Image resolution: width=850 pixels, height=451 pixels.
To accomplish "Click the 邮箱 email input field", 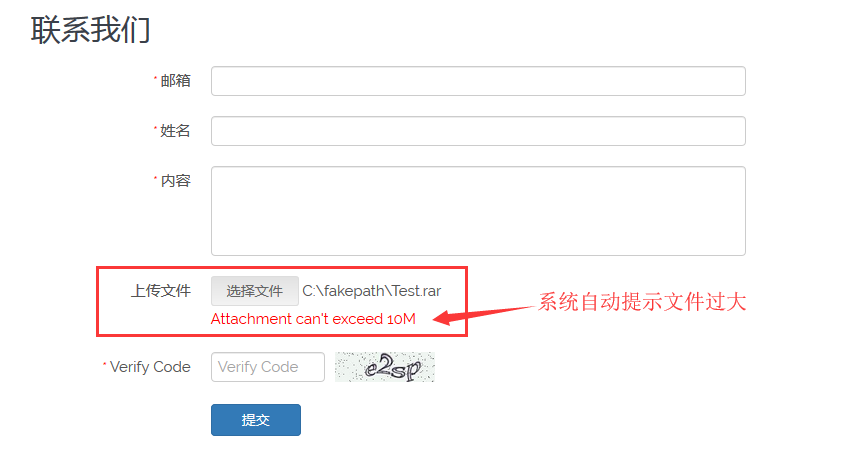I will [478, 81].
